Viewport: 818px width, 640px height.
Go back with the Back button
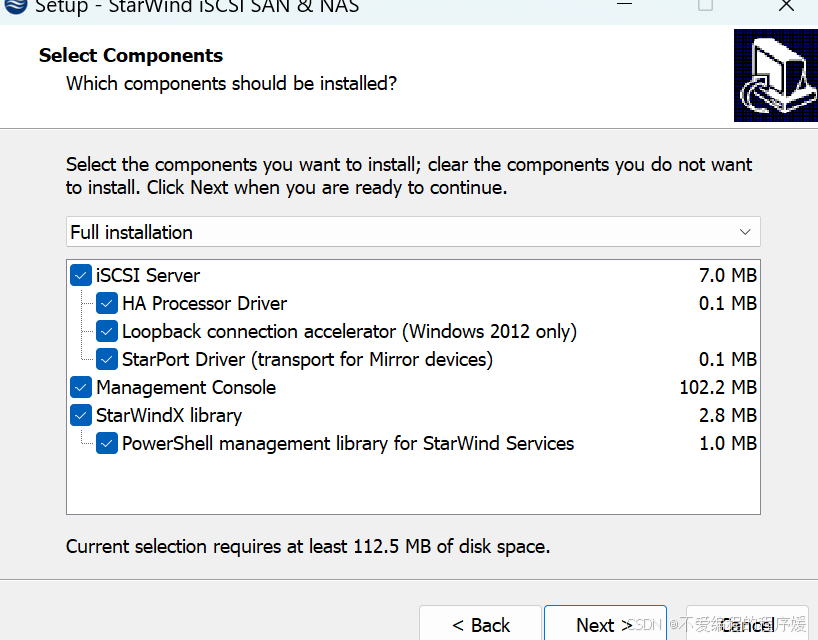[481, 625]
